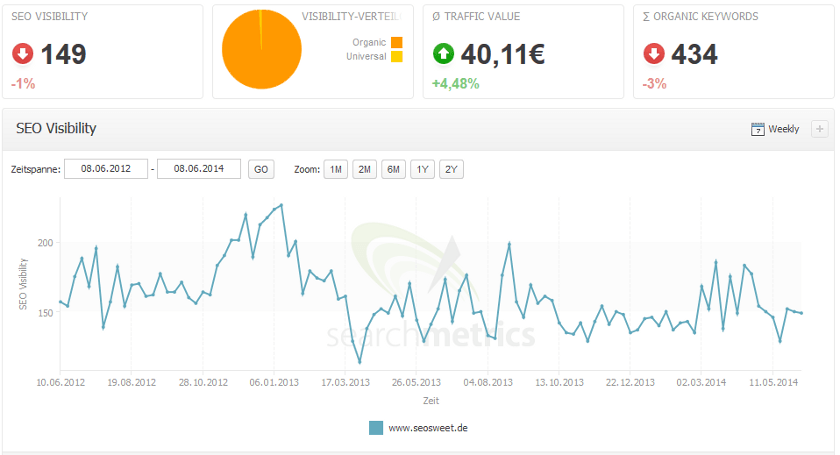Open the Weekly interval dropdown
Screen dimensions: 840x455
pos(783,129)
